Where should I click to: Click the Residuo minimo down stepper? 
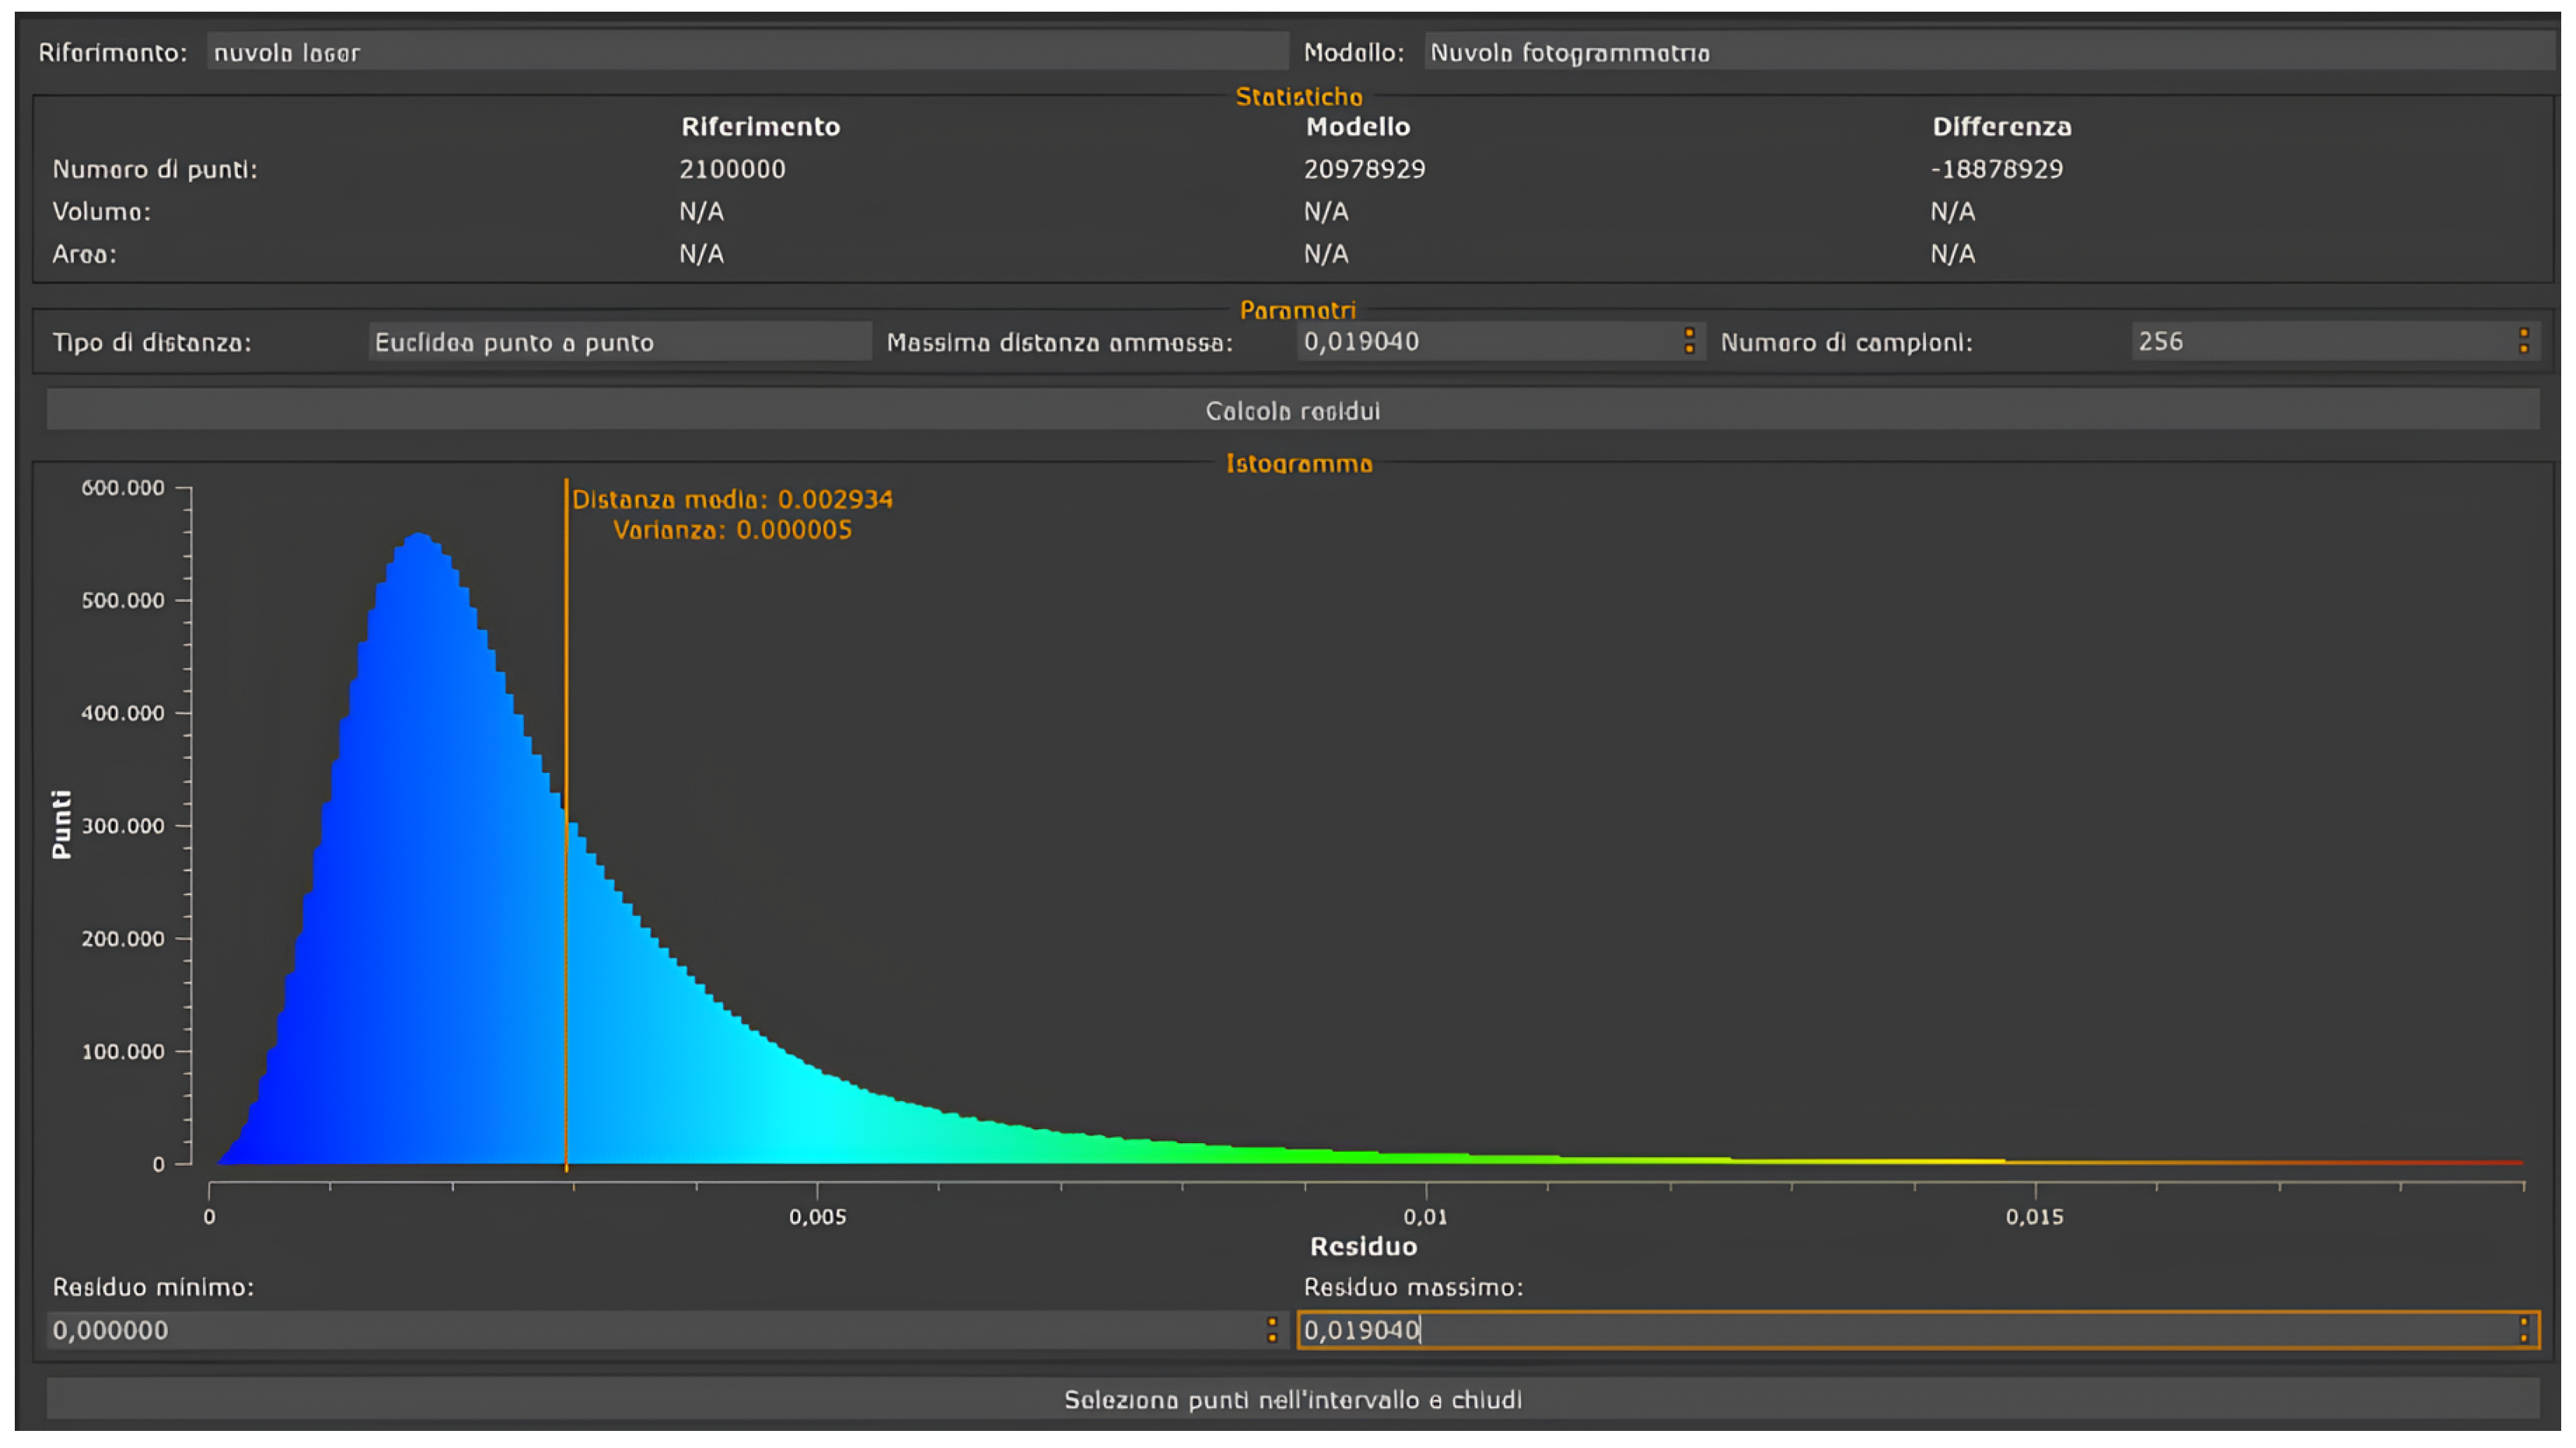click(1272, 1339)
